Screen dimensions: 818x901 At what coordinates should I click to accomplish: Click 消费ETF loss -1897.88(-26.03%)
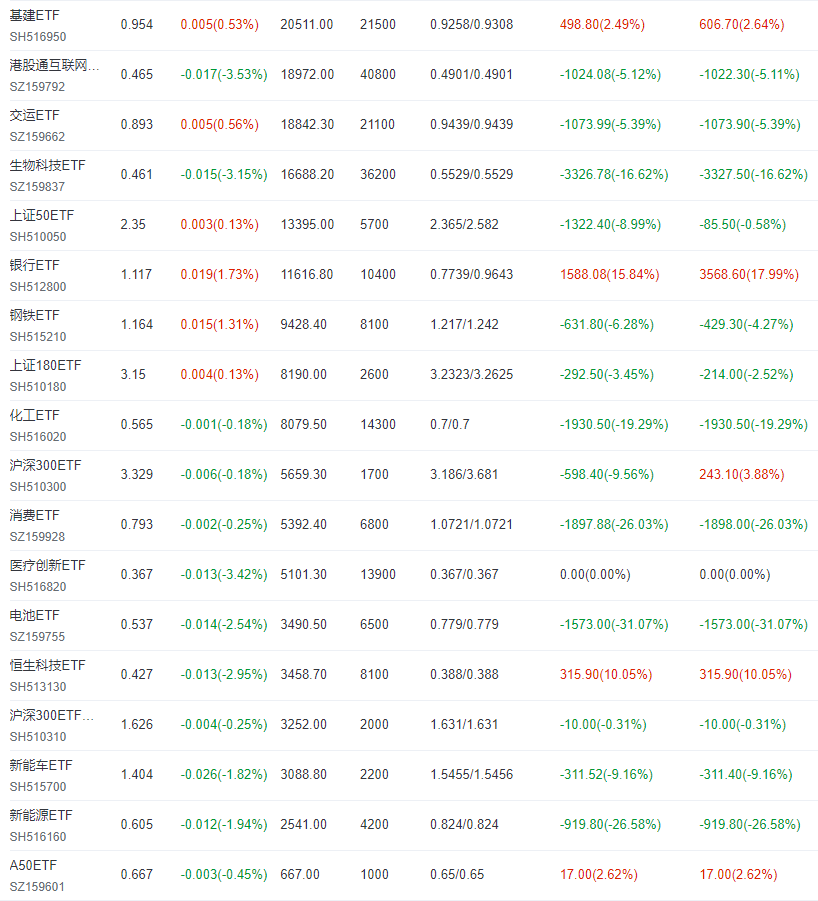(x=614, y=525)
